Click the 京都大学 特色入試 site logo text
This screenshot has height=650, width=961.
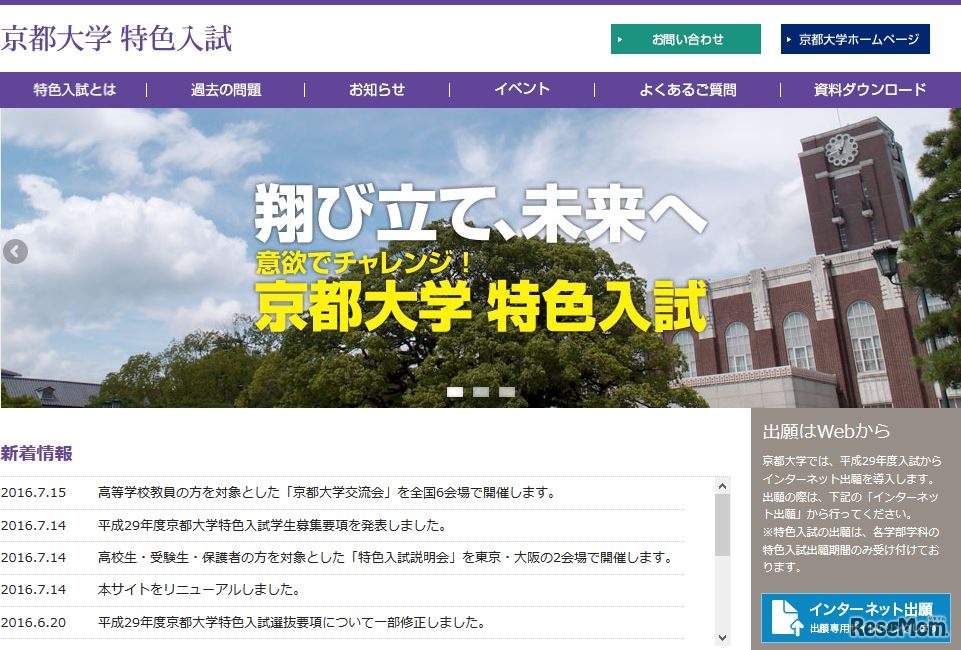coord(117,38)
